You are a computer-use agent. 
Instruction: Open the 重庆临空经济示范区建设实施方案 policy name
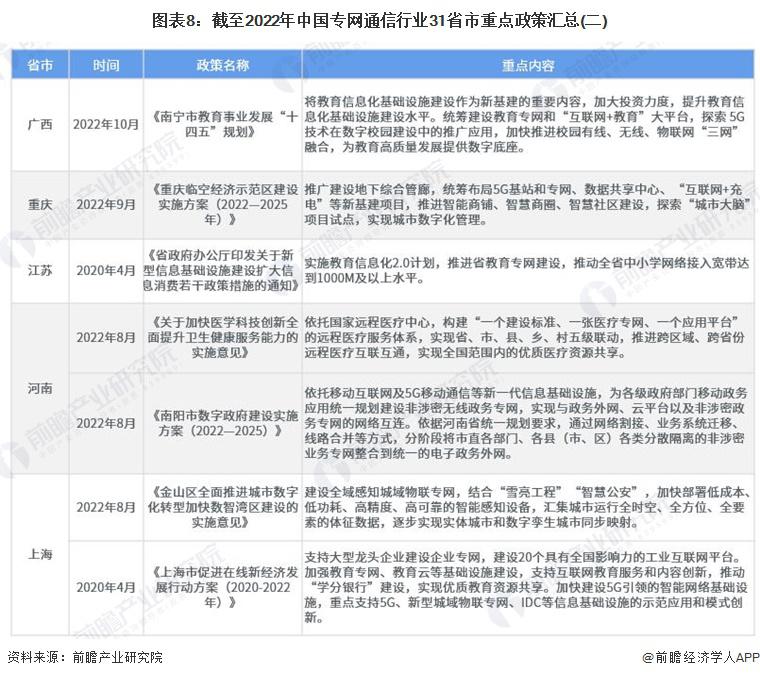[222, 204]
